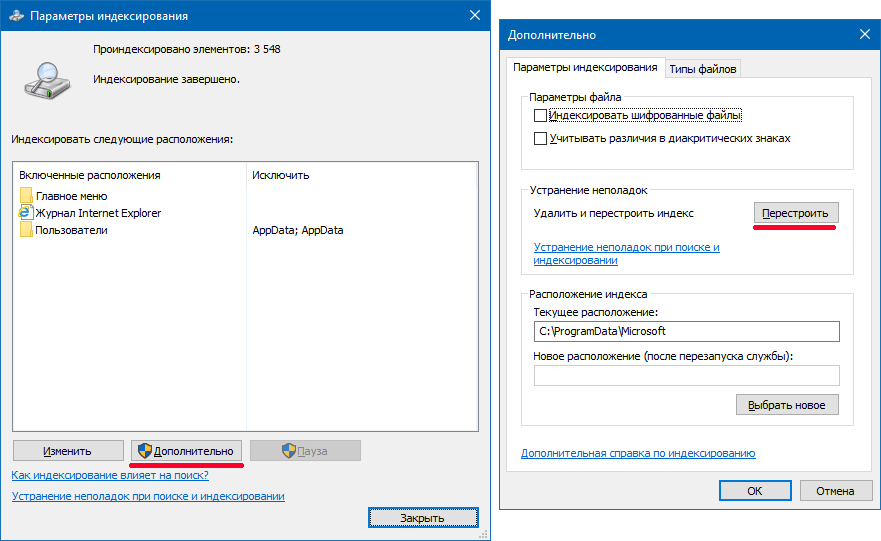Image resolution: width=881 pixels, height=541 pixels.
Task: Click the title bar icon of Параметры индексирования
Action: (16, 16)
